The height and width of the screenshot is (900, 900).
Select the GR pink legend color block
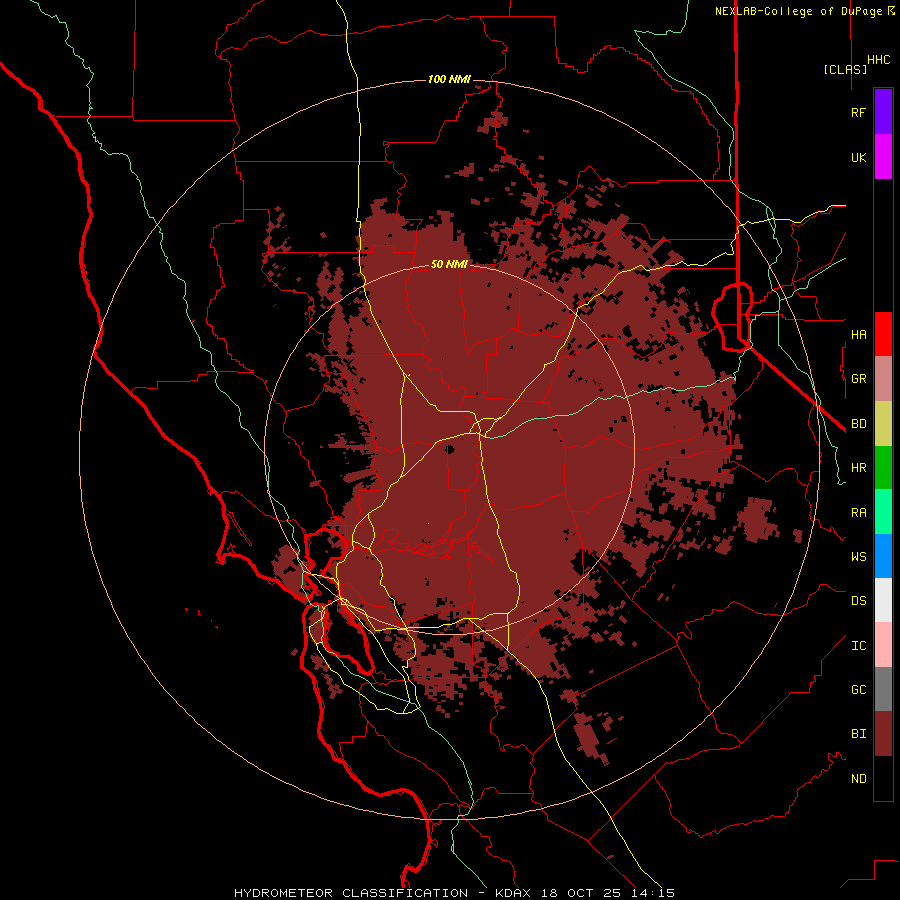(x=883, y=378)
